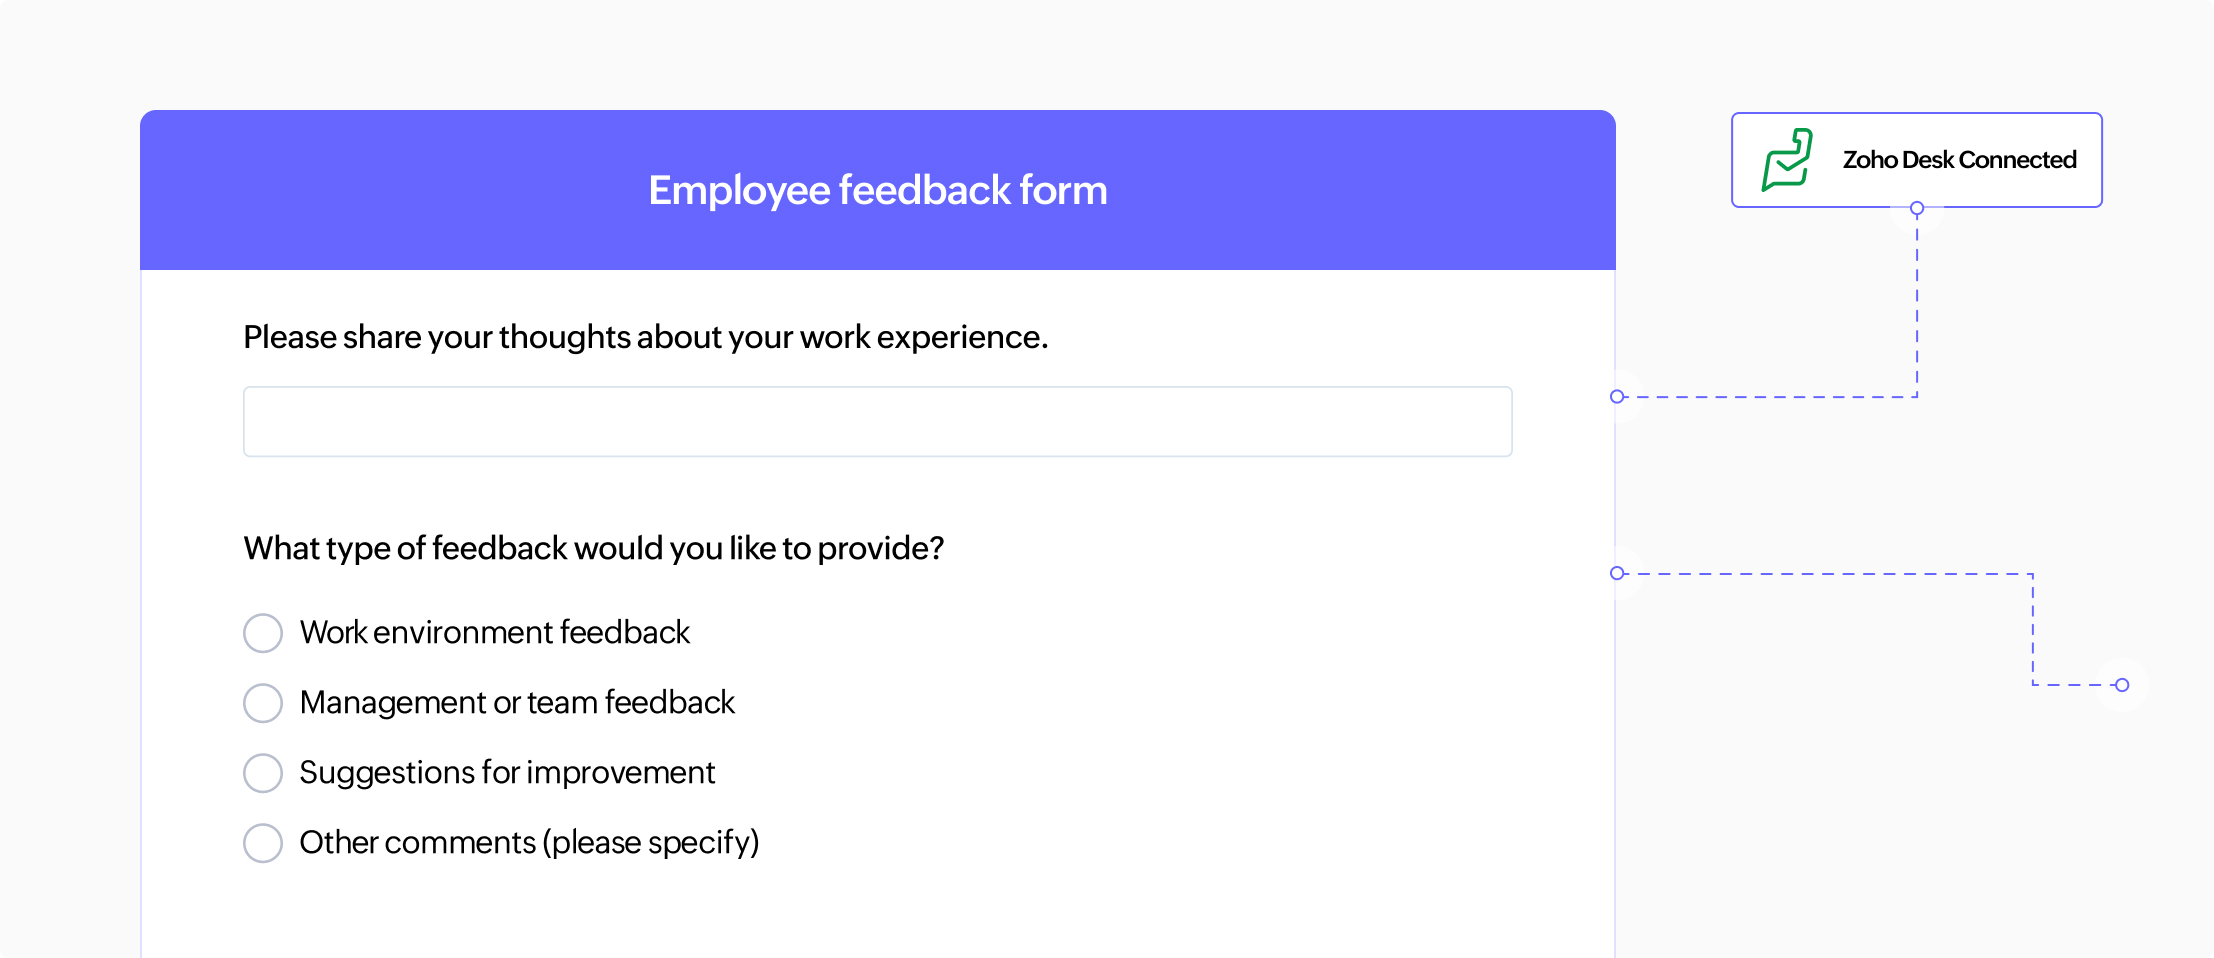This screenshot has width=2214, height=958.
Task: Choose the "Management or team feedback" option
Action: [263, 702]
